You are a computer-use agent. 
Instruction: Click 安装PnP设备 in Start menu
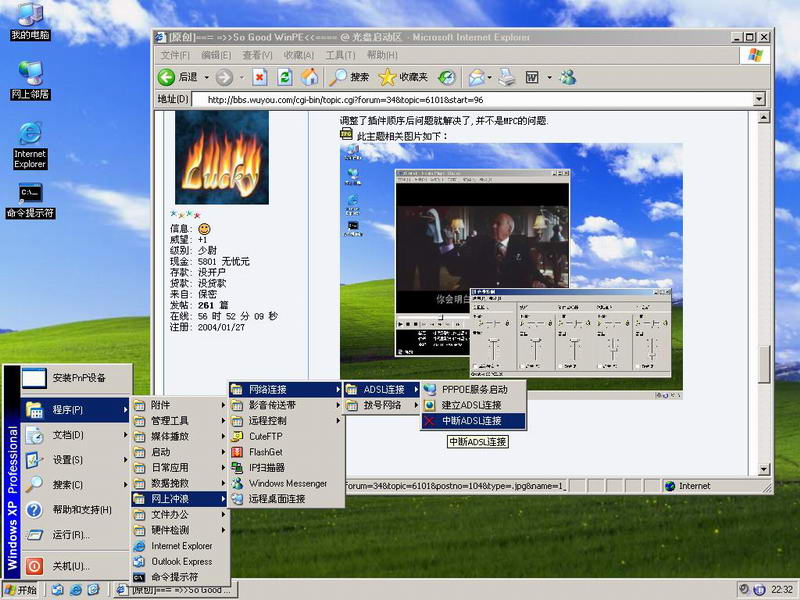75,378
